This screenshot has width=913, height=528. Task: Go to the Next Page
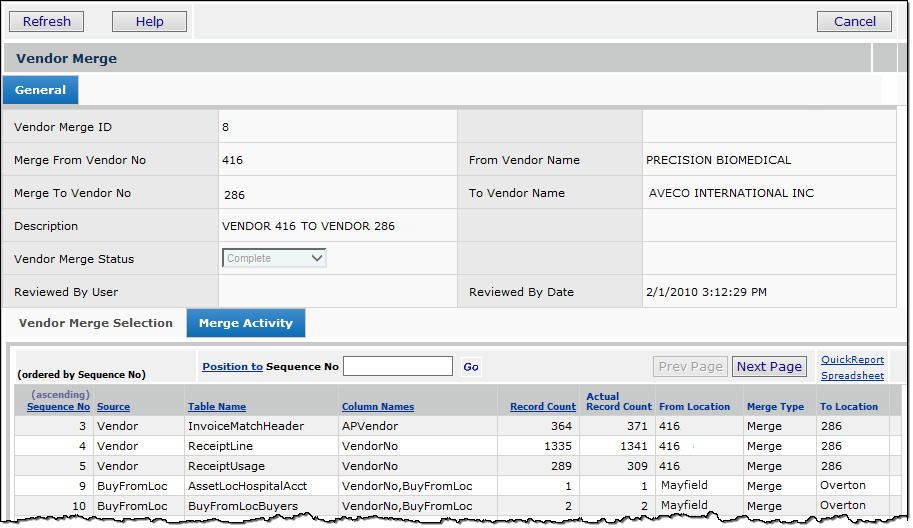769,367
